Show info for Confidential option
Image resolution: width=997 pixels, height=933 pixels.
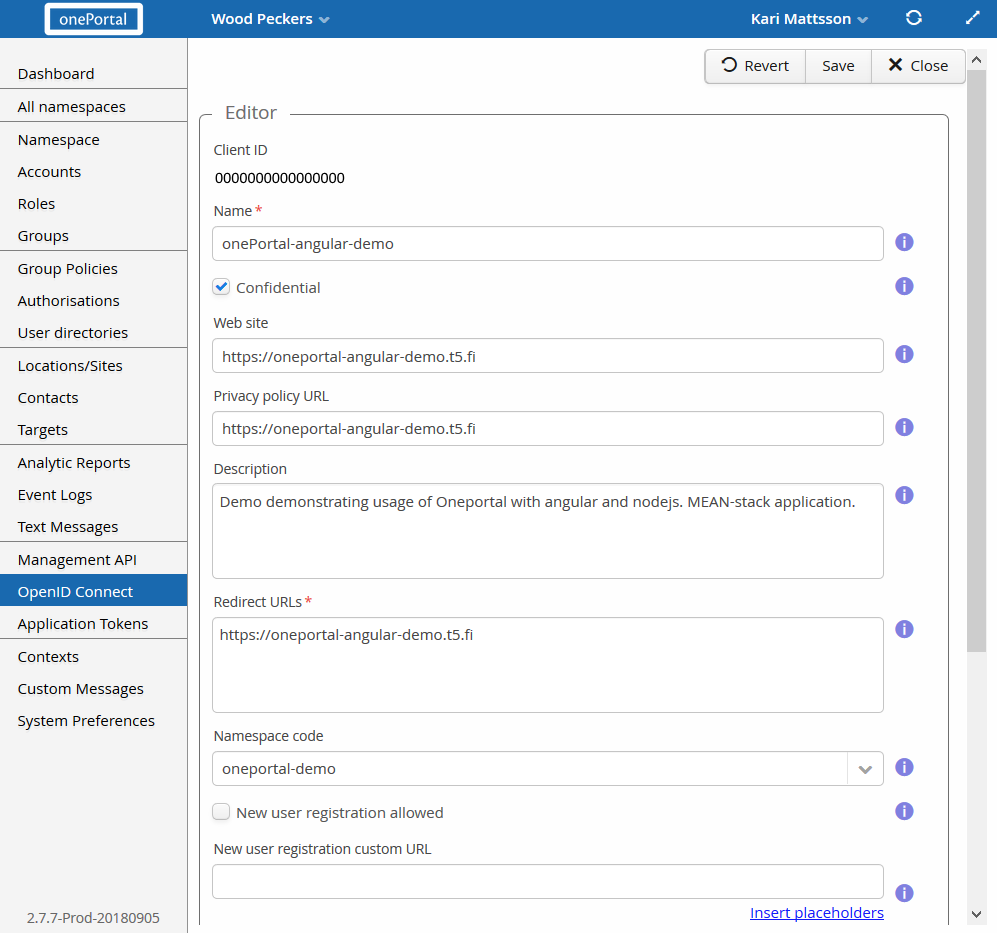coord(904,286)
